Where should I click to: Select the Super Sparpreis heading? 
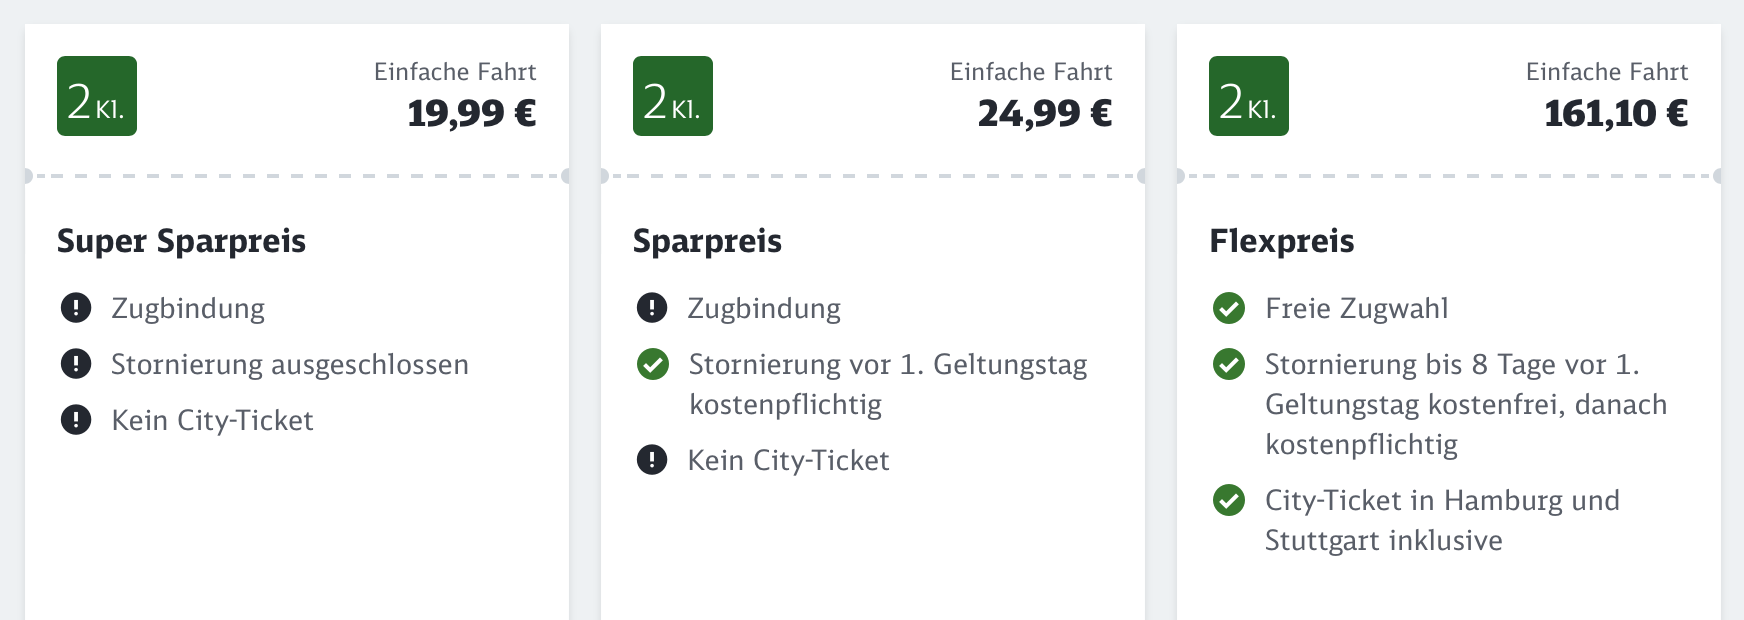181,242
